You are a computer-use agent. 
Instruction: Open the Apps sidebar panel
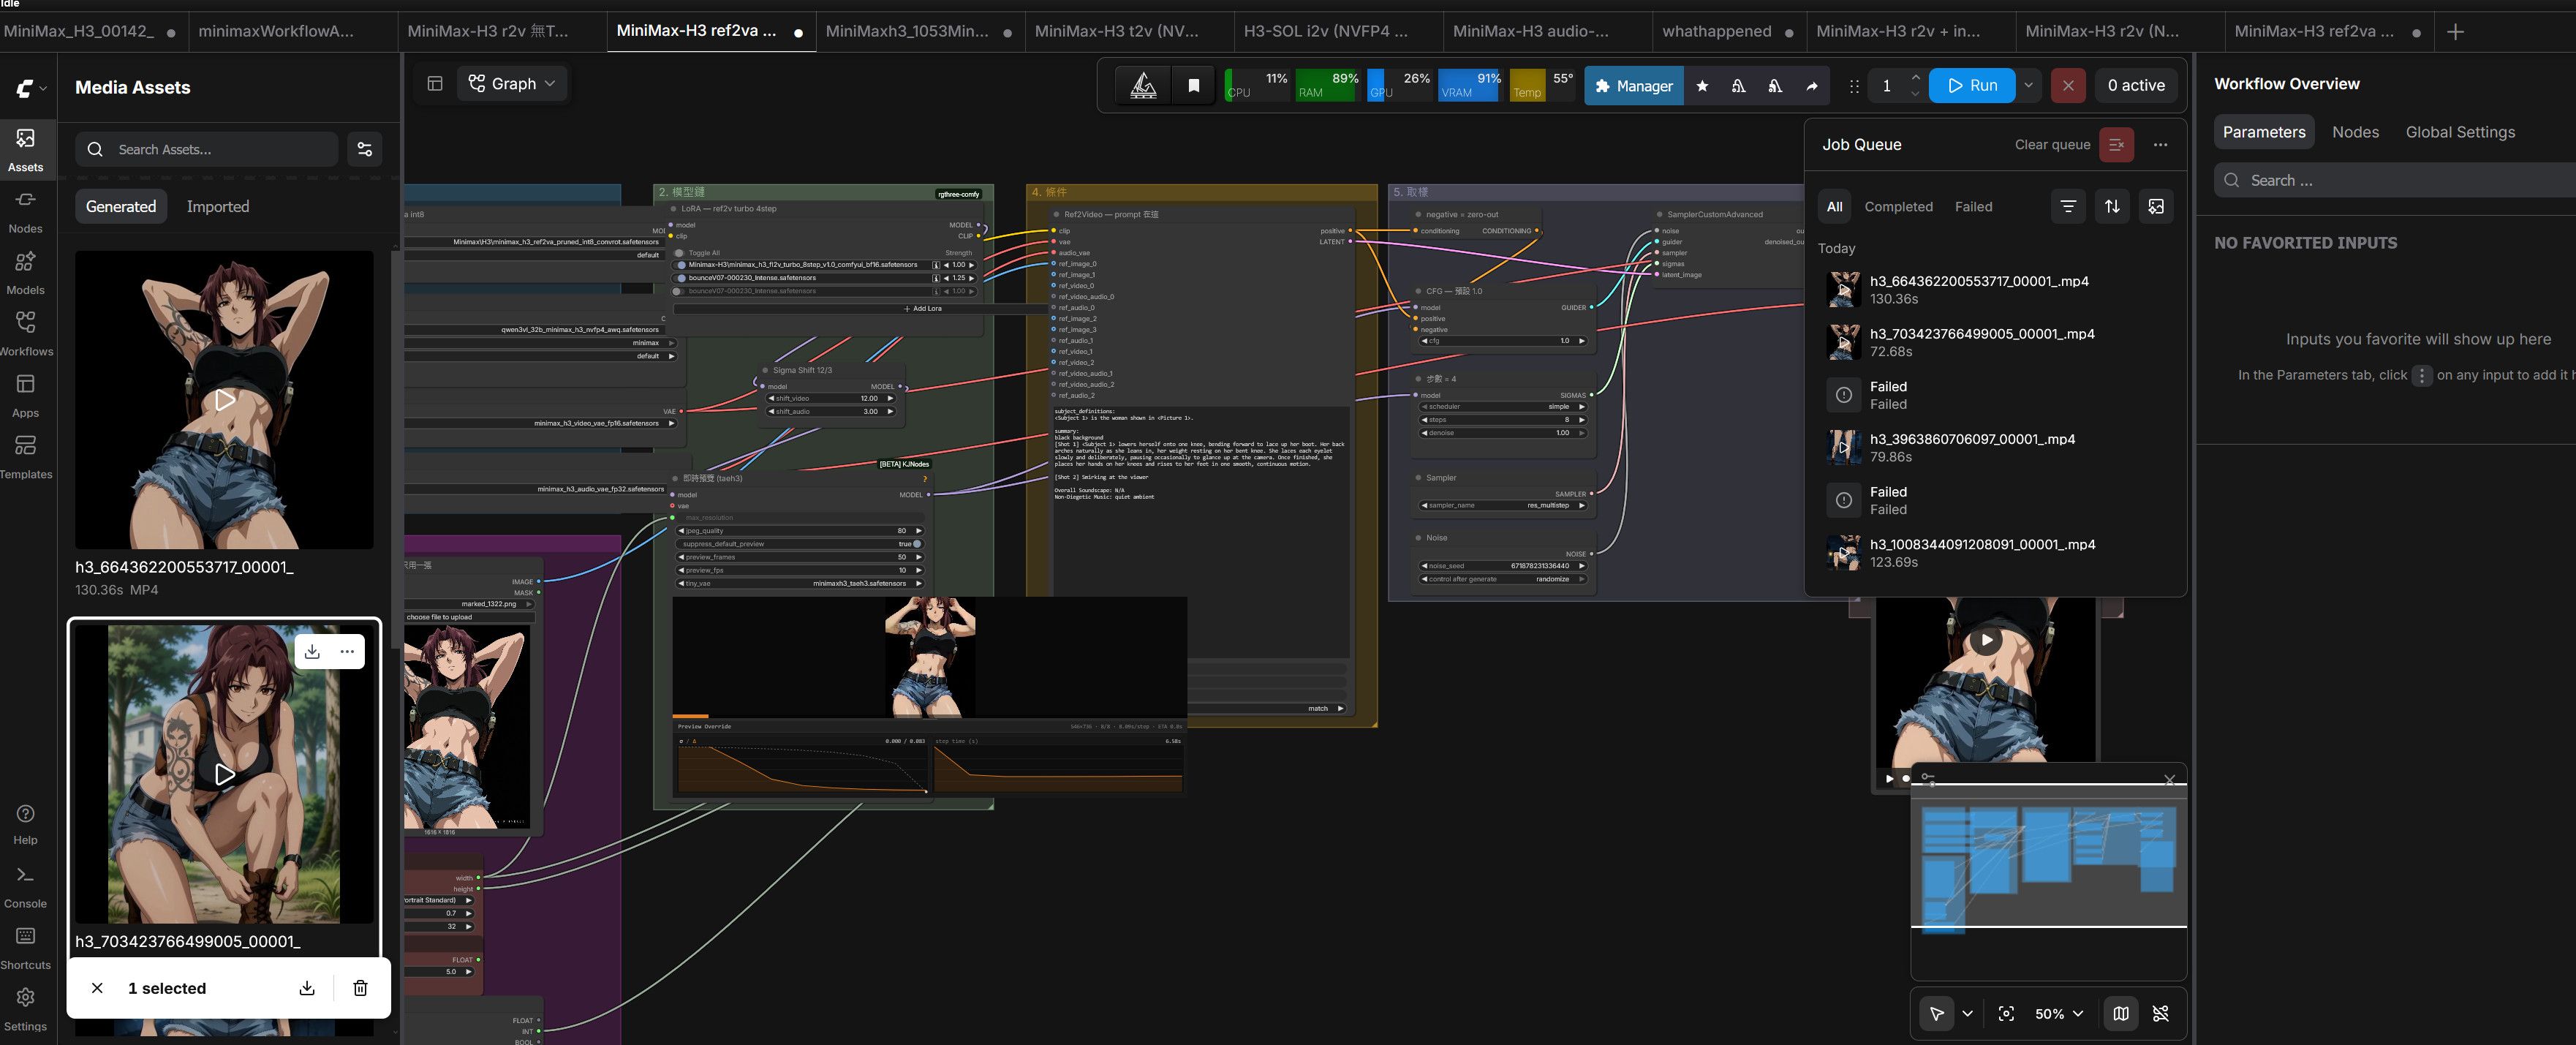[26, 396]
